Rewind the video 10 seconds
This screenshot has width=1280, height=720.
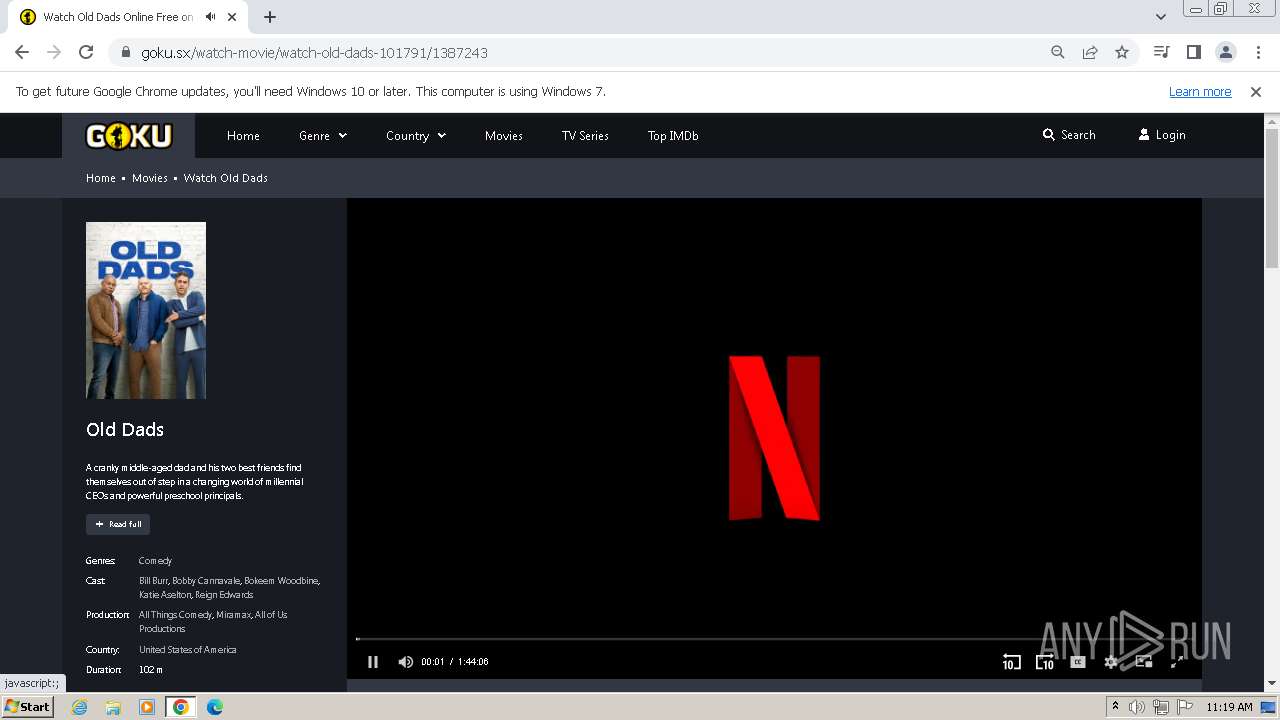coord(1011,662)
